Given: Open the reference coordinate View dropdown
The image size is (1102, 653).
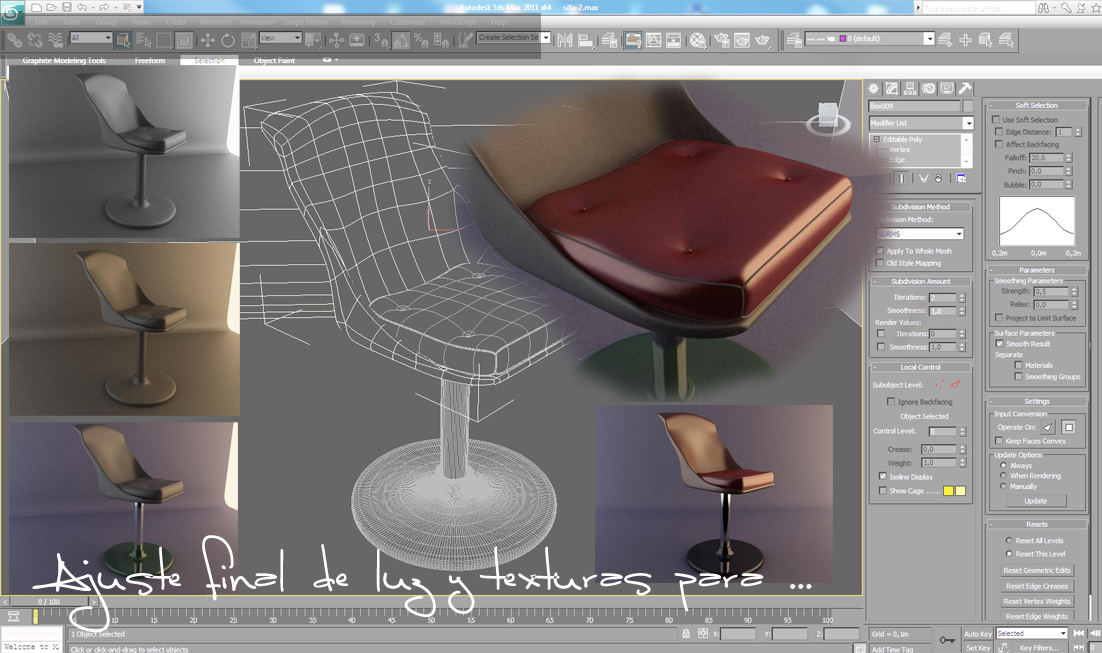Looking at the screenshot, I should pyautogui.click(x=280, y=38).
